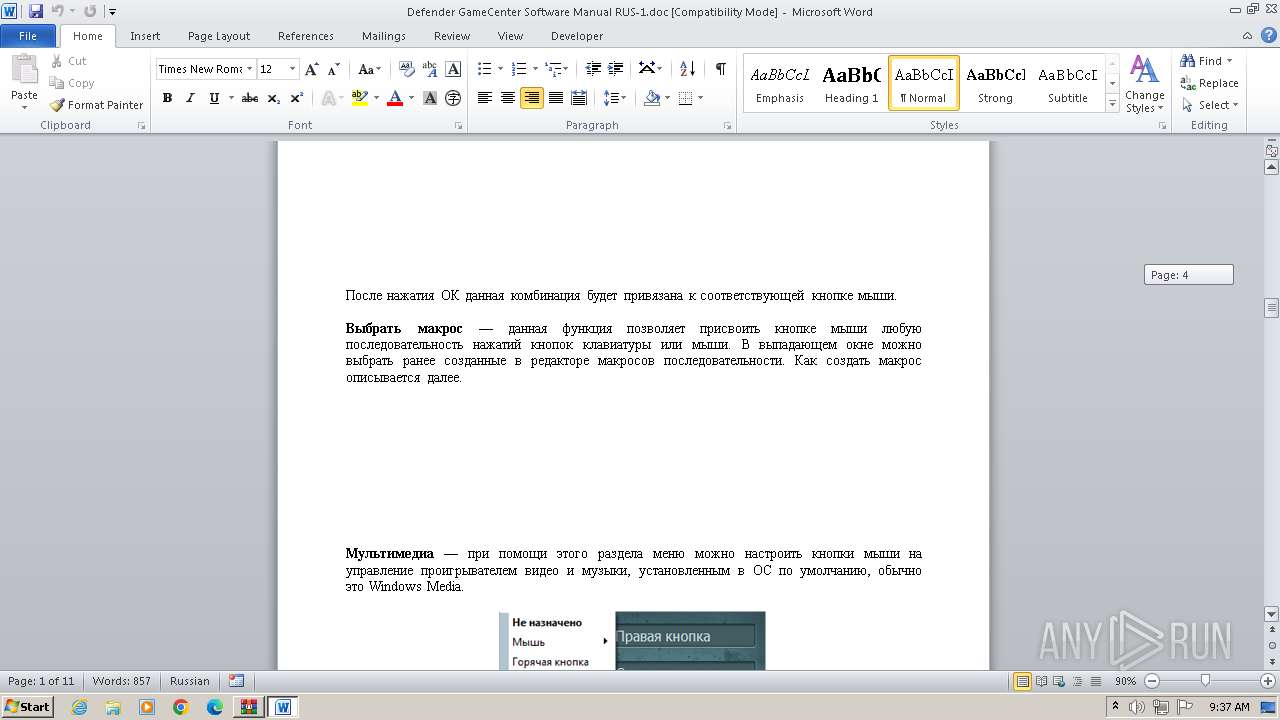
Task: Expand the Styles gallery
Action: tap(1112, 103)
